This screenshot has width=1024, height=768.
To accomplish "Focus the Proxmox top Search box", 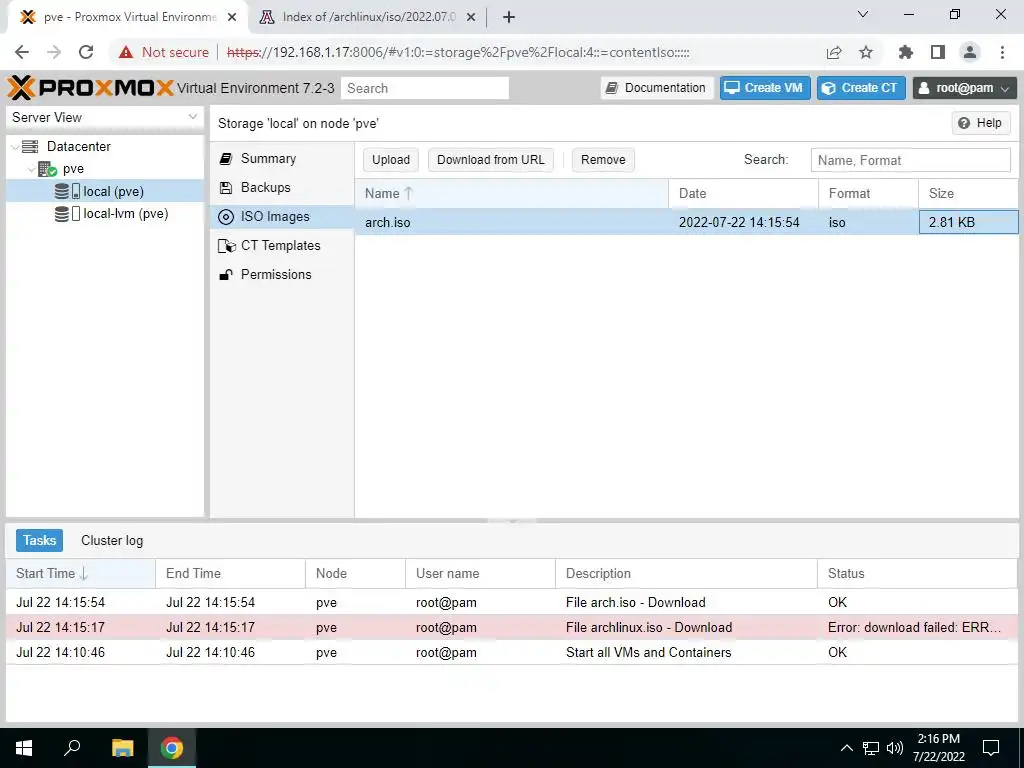I will 424,88.
